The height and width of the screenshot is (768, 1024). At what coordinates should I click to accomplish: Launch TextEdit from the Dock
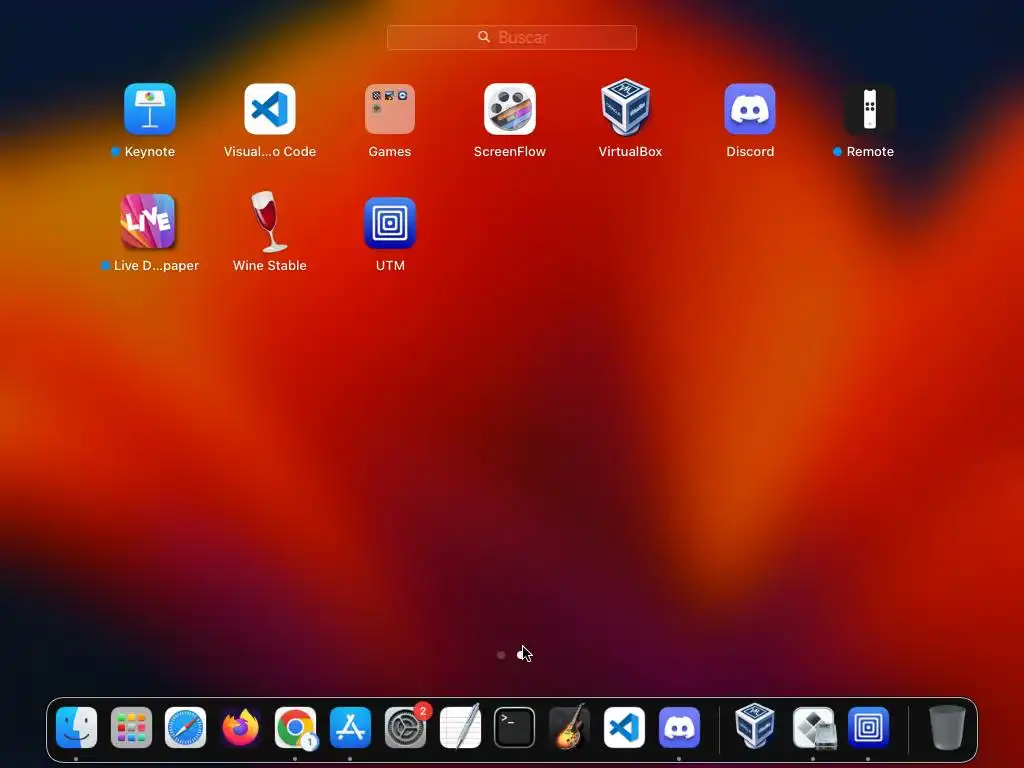[x=460, y=728]
